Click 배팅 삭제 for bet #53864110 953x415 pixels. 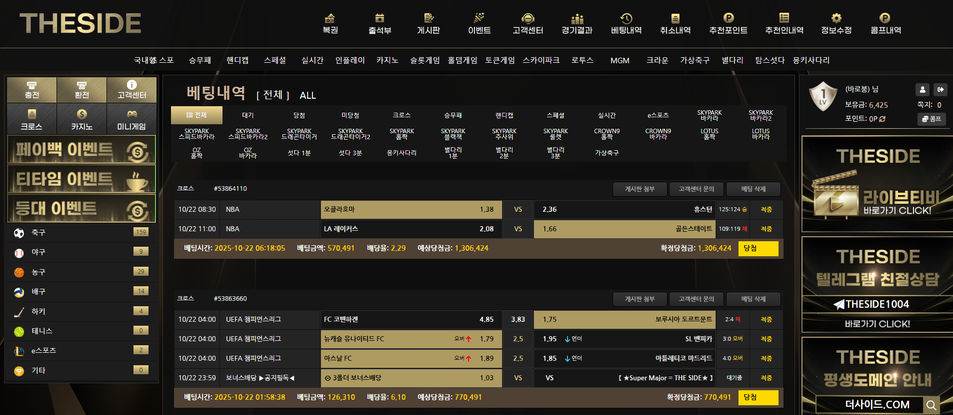753,188
